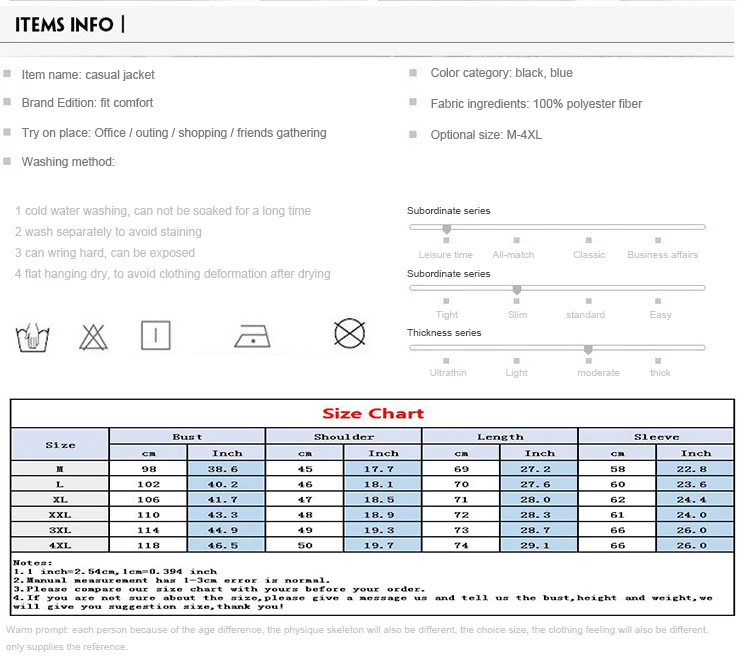
Task: Select the 'standard' fit label
Action: click(585, 315)
